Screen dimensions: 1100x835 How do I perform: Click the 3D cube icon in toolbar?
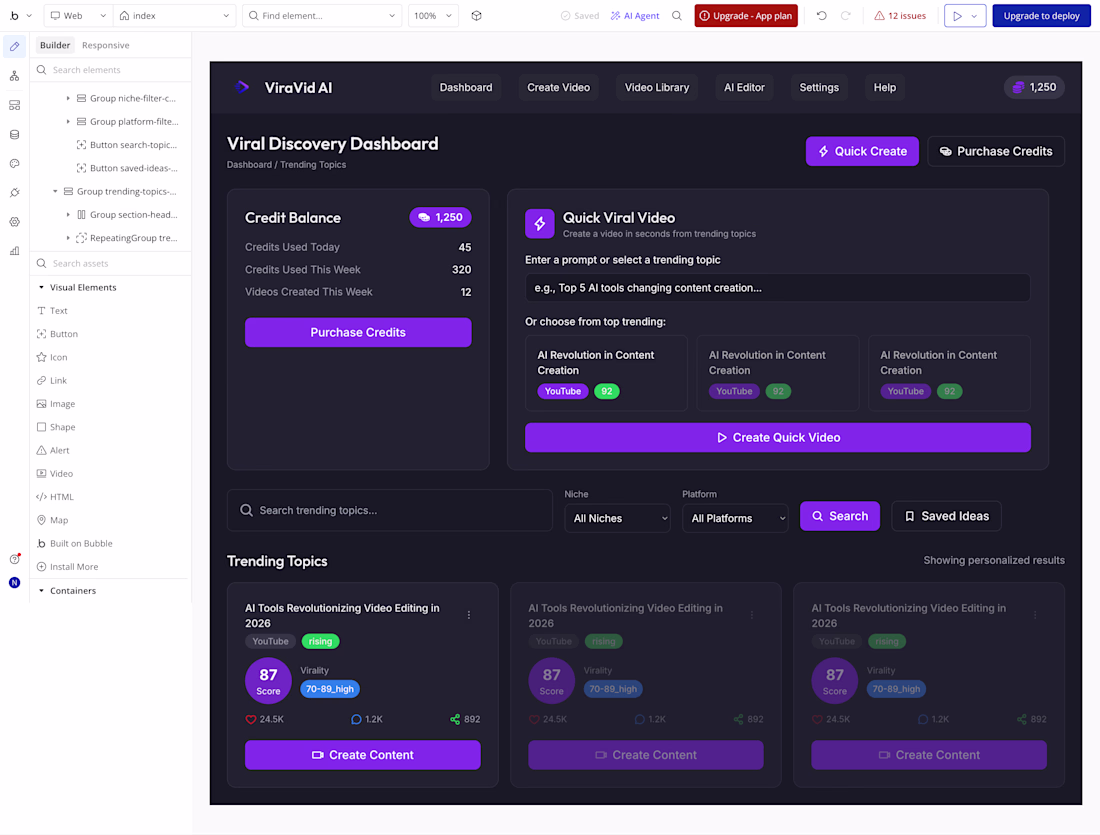click(x=476, y=15)
